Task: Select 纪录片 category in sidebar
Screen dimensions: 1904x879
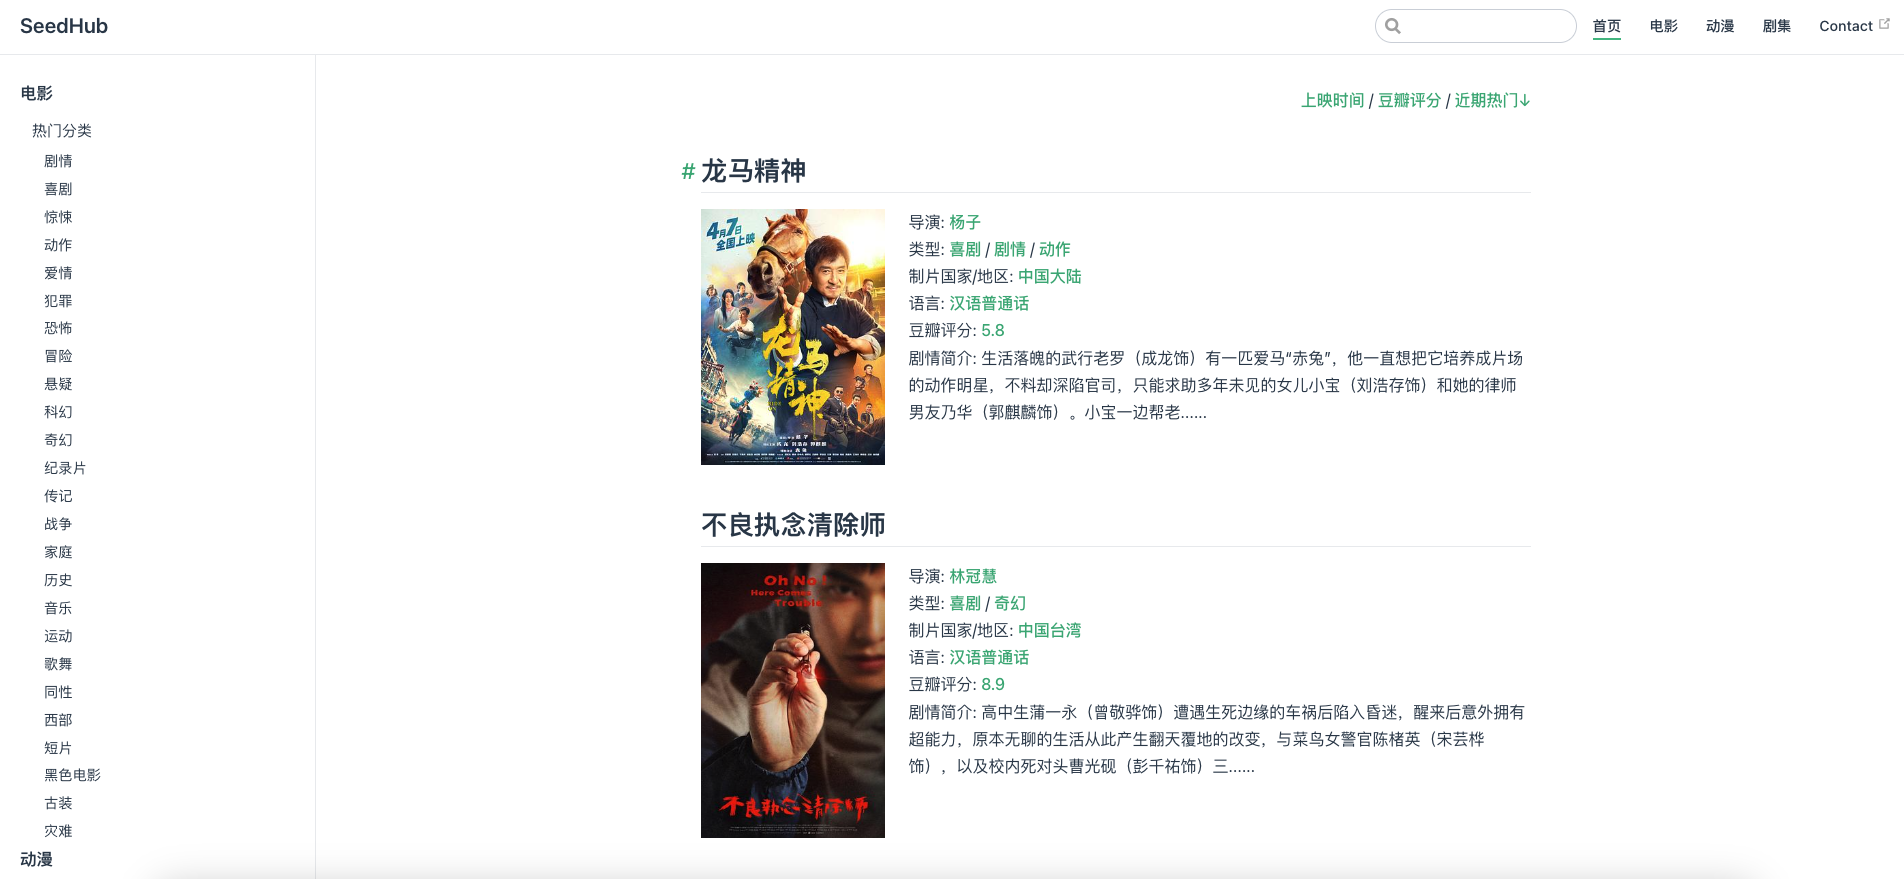Action: coord(65,468)
